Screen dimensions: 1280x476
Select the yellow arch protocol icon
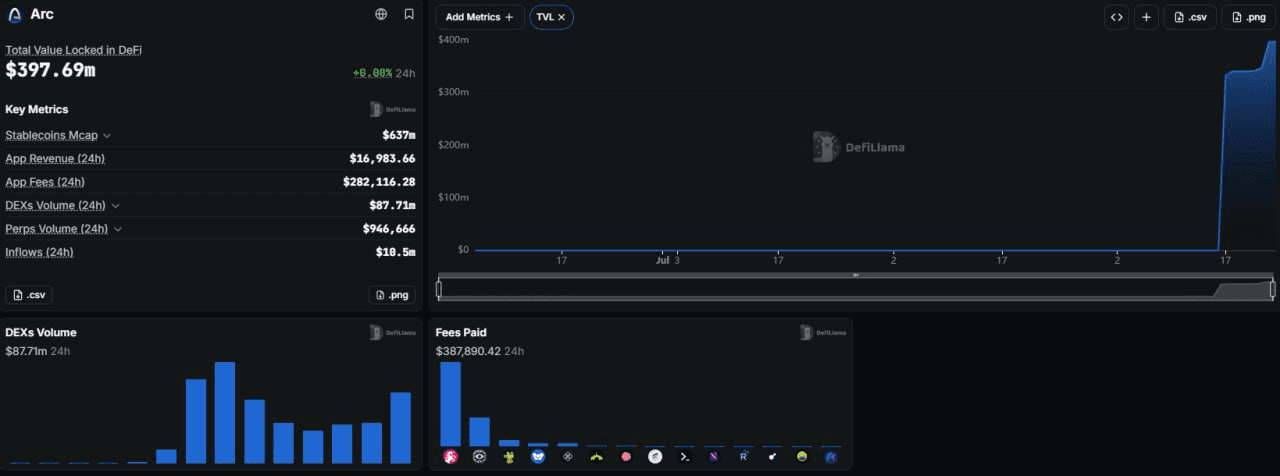(x=597, y=457)
